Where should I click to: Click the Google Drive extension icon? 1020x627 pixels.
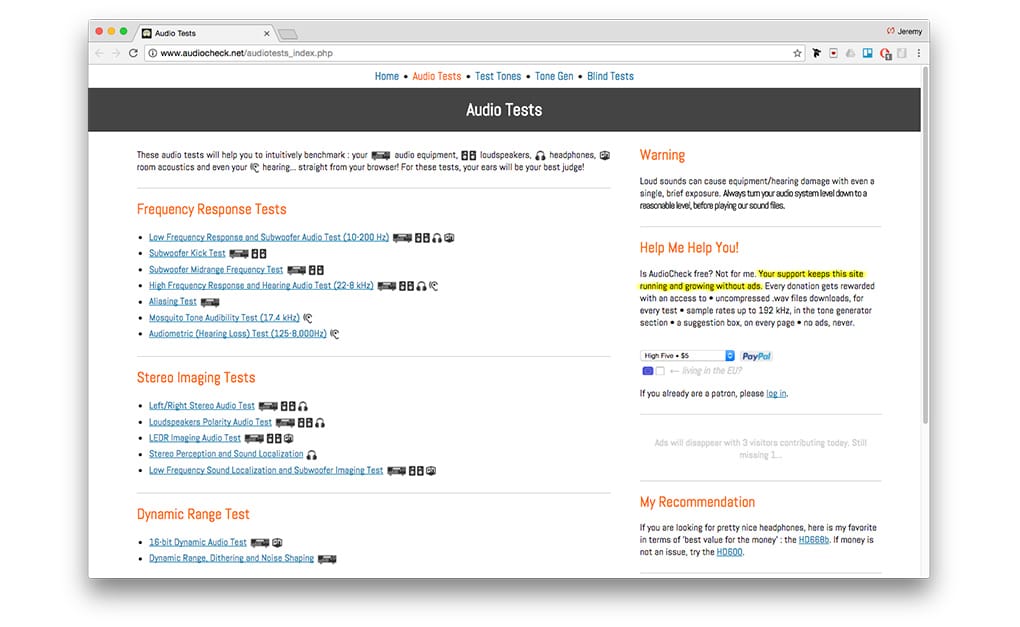850,53
